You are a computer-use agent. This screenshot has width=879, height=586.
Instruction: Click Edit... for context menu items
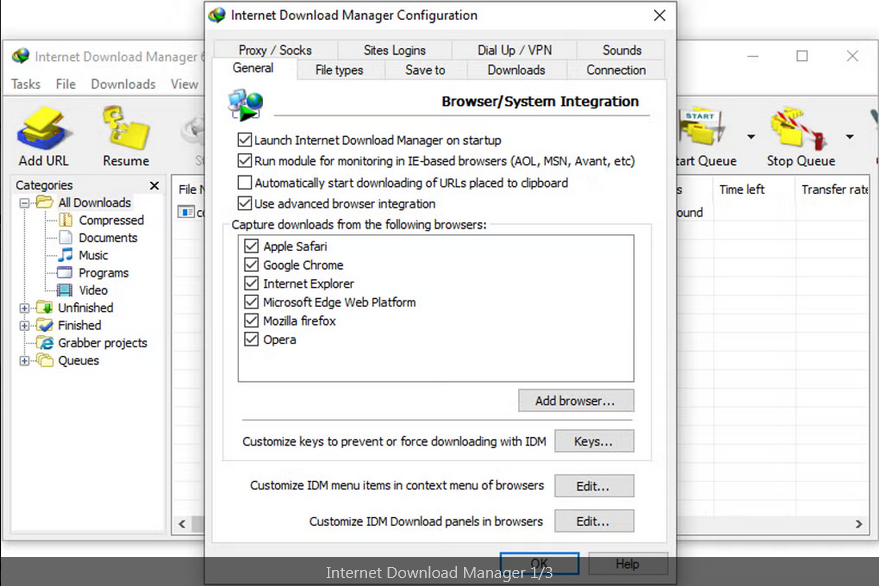tap(594, 486)
